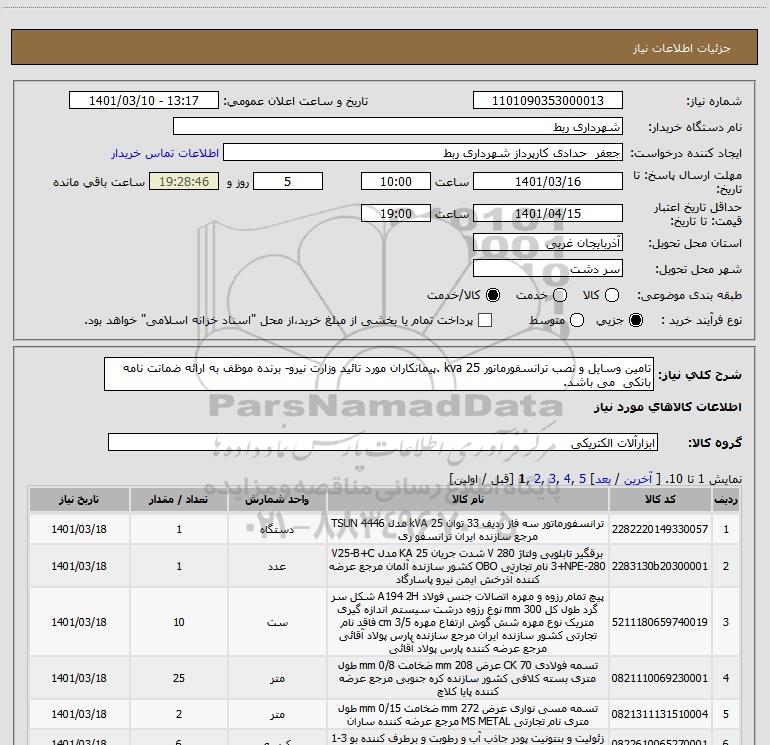
Task: Click the remaining time field 19:28:46
Action: click(x=184, y=181)
